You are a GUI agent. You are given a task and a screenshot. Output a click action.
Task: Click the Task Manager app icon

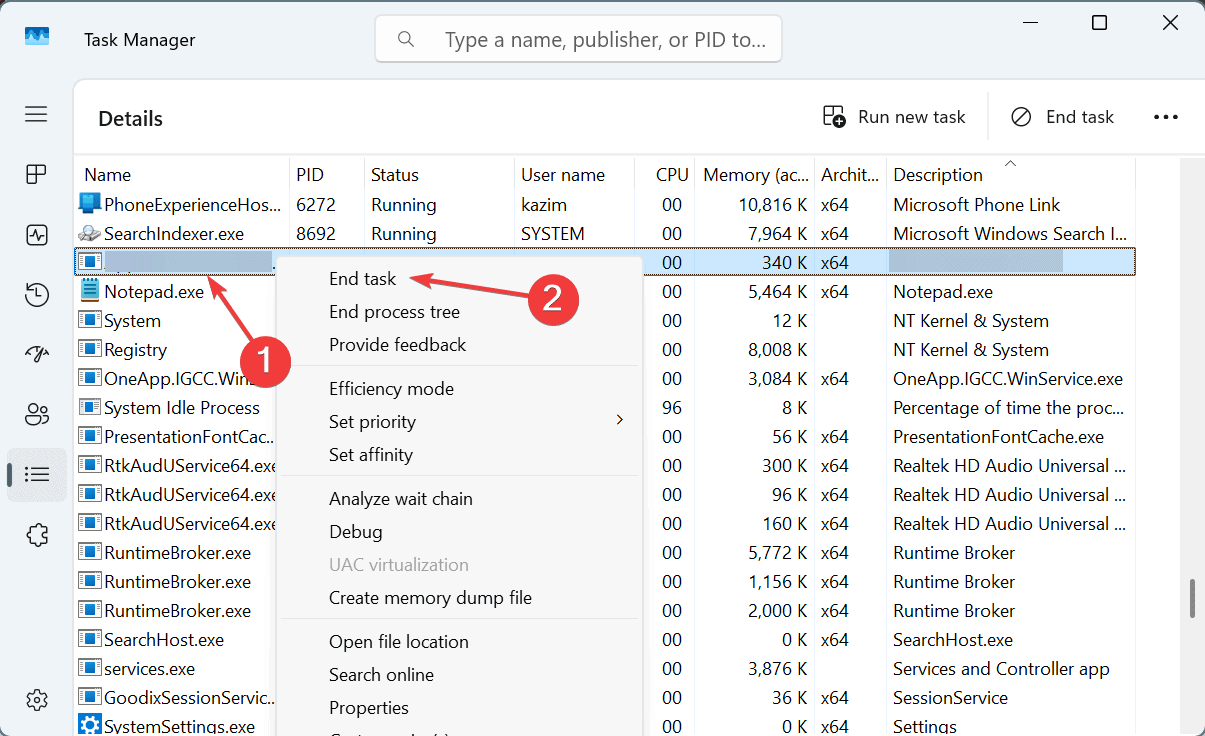(37, 37)
